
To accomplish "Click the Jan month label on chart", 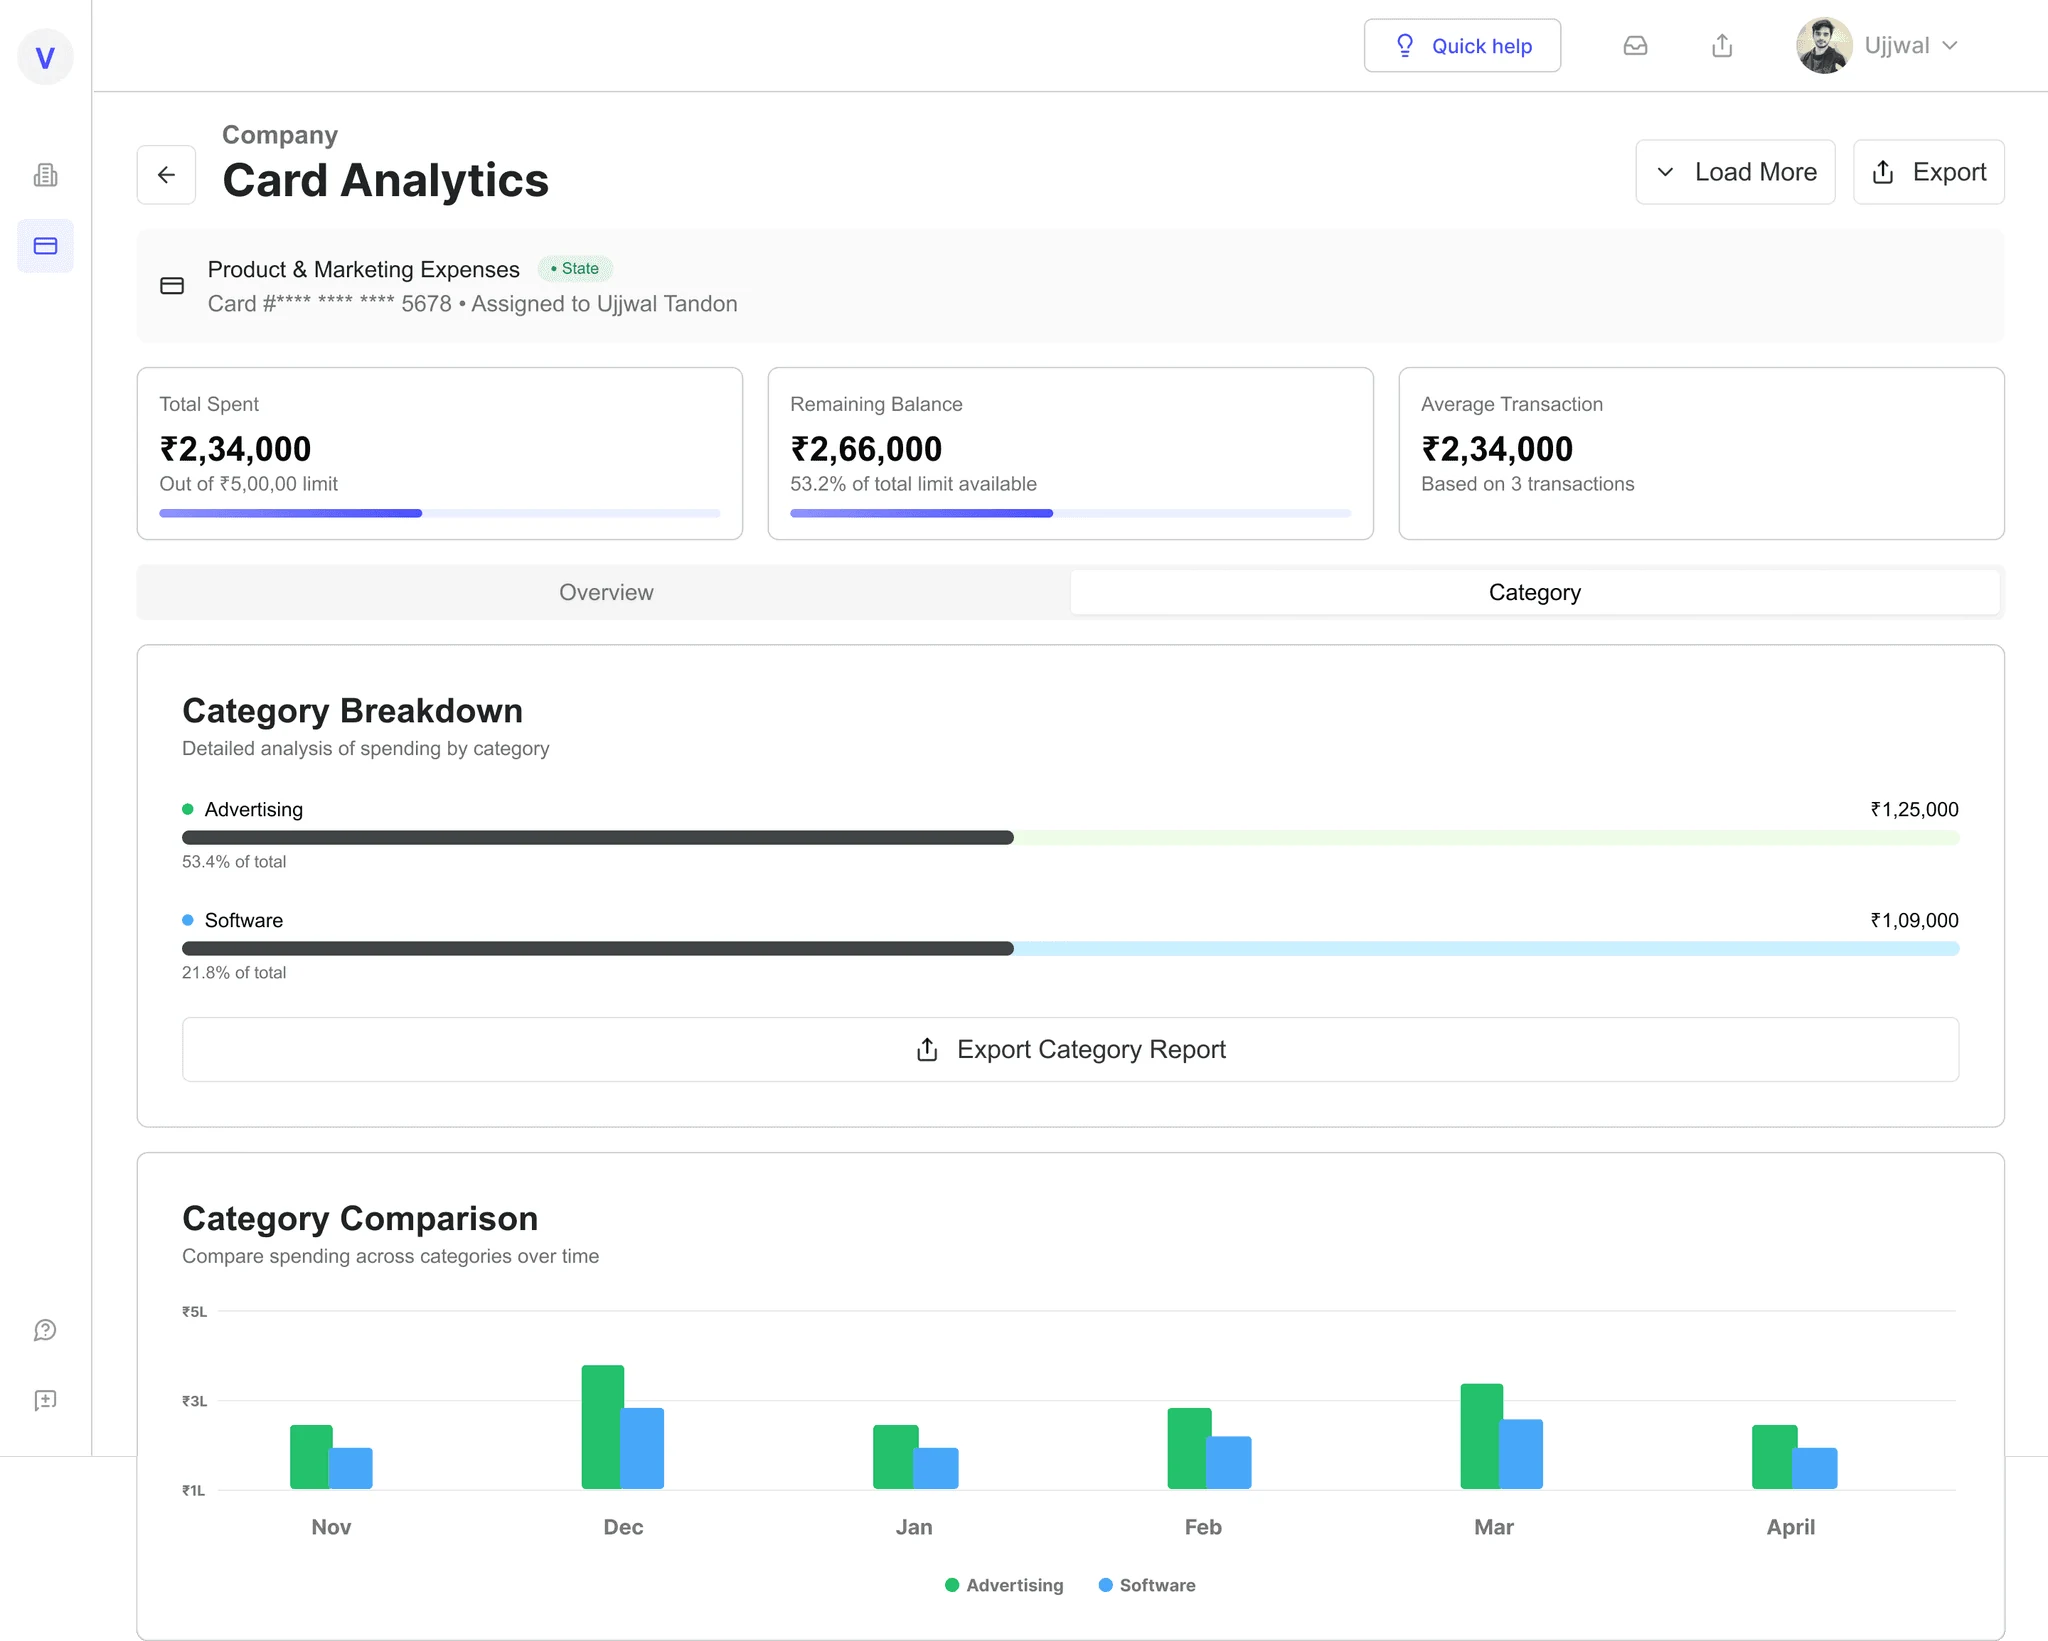I will click(914, 1527).
